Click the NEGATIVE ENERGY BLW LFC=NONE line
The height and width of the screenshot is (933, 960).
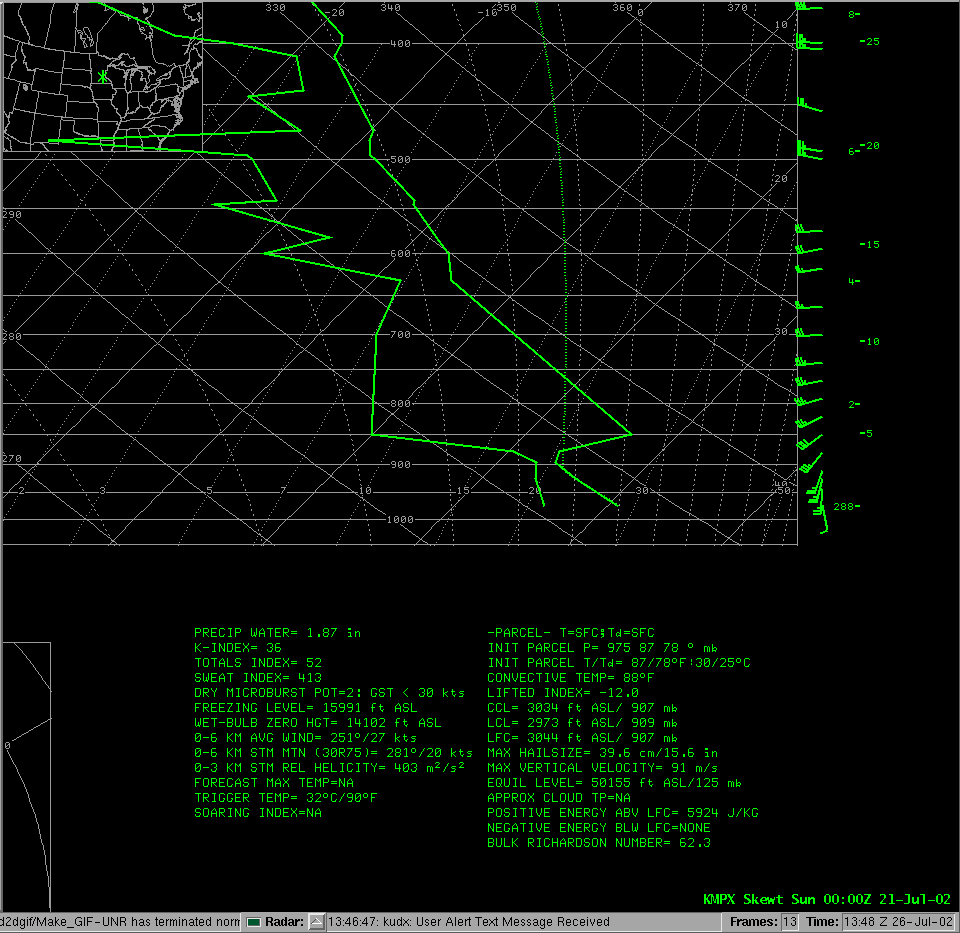point(599,828)
